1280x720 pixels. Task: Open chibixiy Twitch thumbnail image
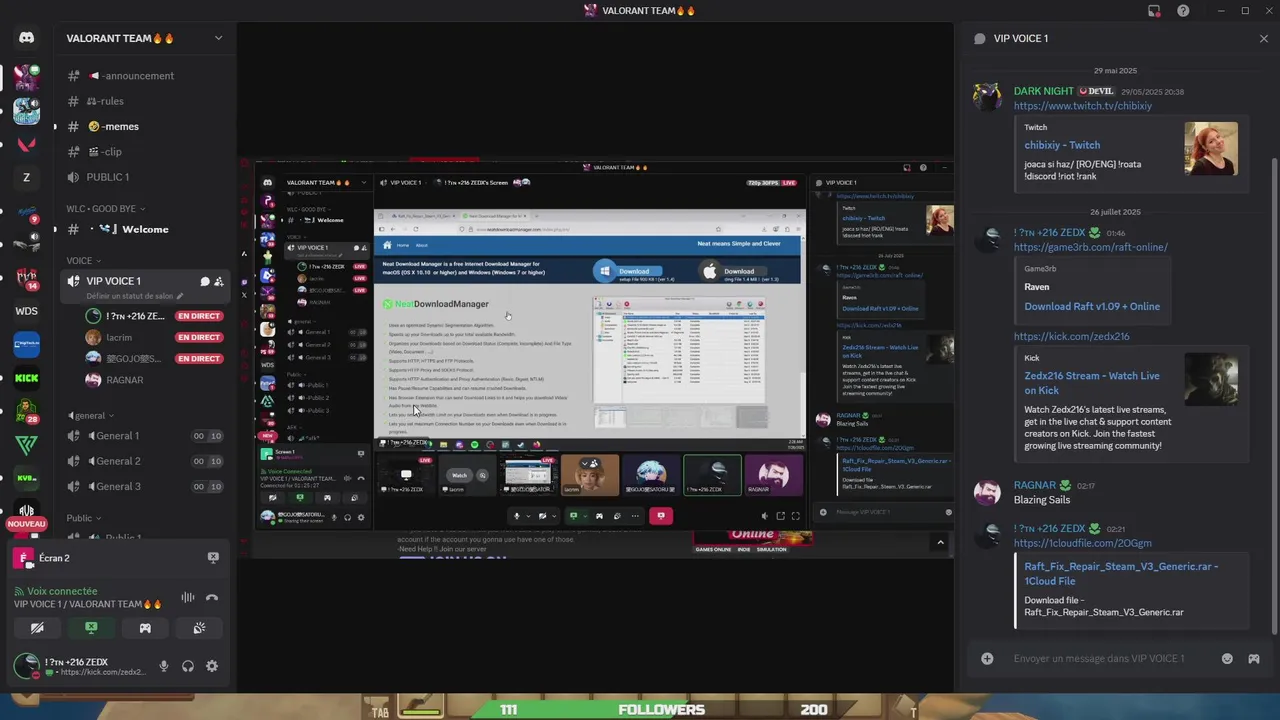(x=1210, y=148)
